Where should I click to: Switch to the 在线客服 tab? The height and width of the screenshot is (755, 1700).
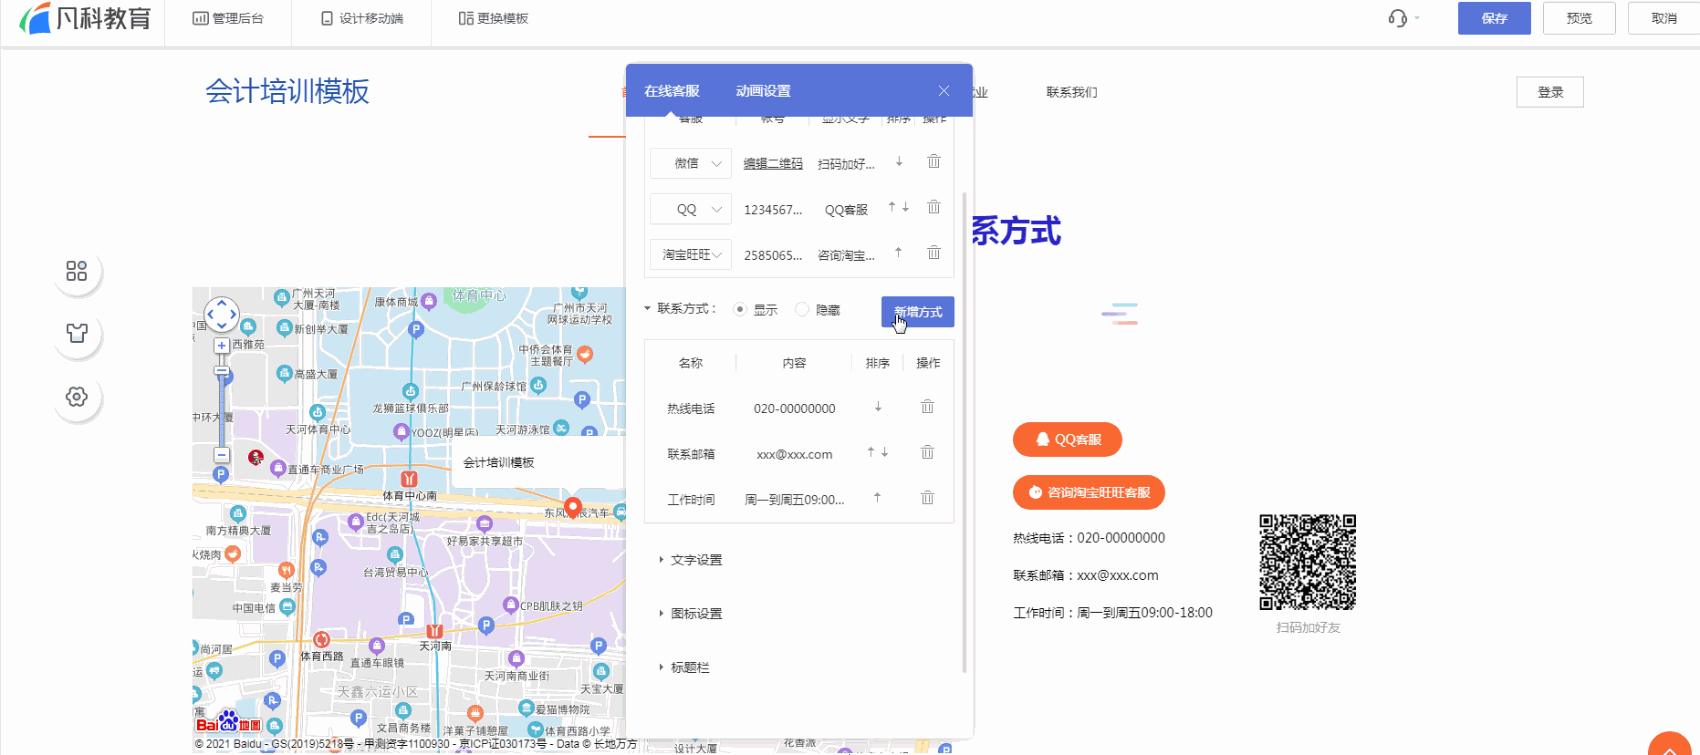(x=672, y=91)
